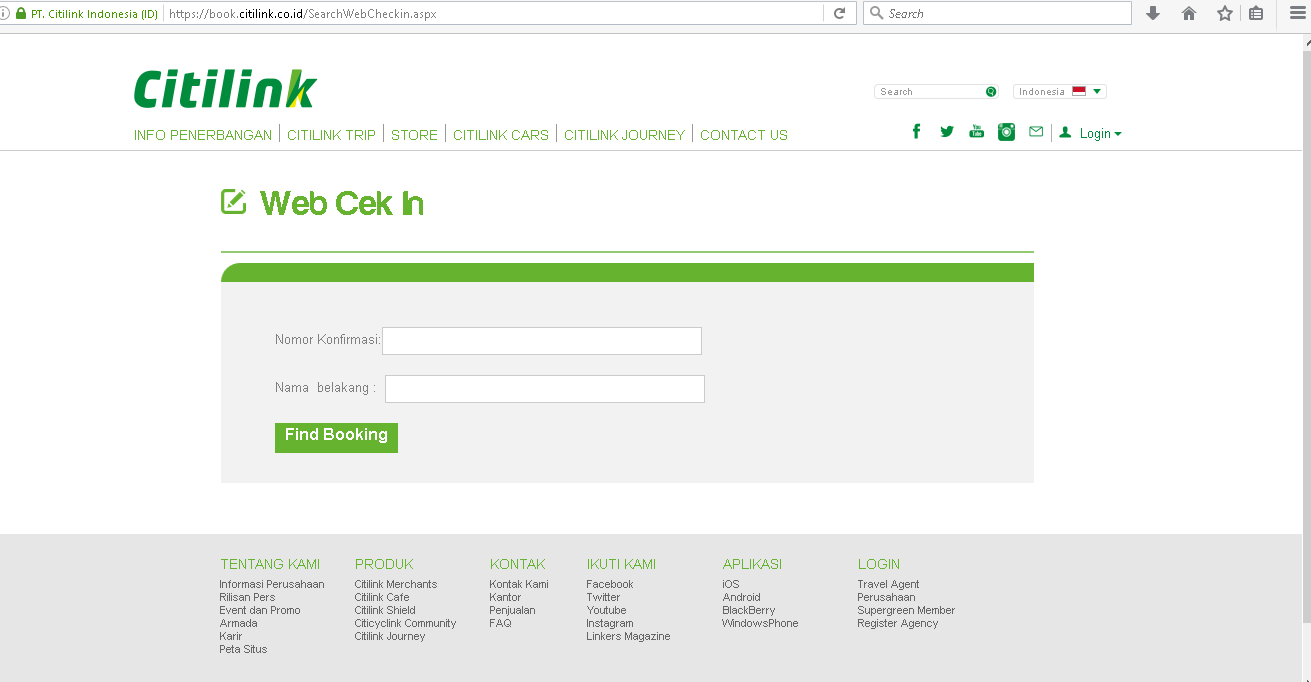The image size is (1311, 682).
Task: Open the Indonesia language dropdown
Action: (x=1060, y=91)
